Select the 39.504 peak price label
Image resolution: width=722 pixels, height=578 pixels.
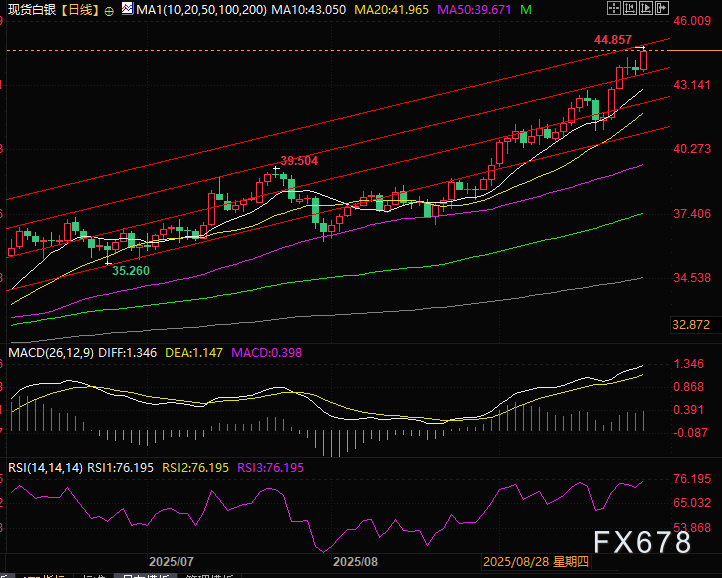point(298,161)
